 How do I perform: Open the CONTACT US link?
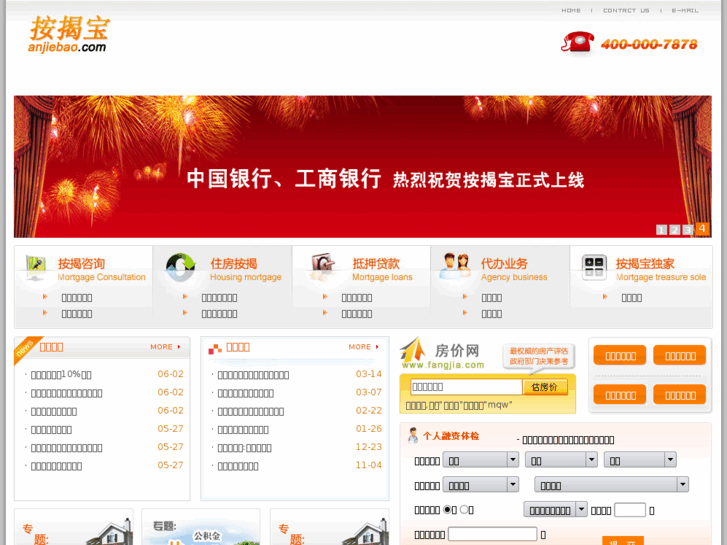[626, 10]
